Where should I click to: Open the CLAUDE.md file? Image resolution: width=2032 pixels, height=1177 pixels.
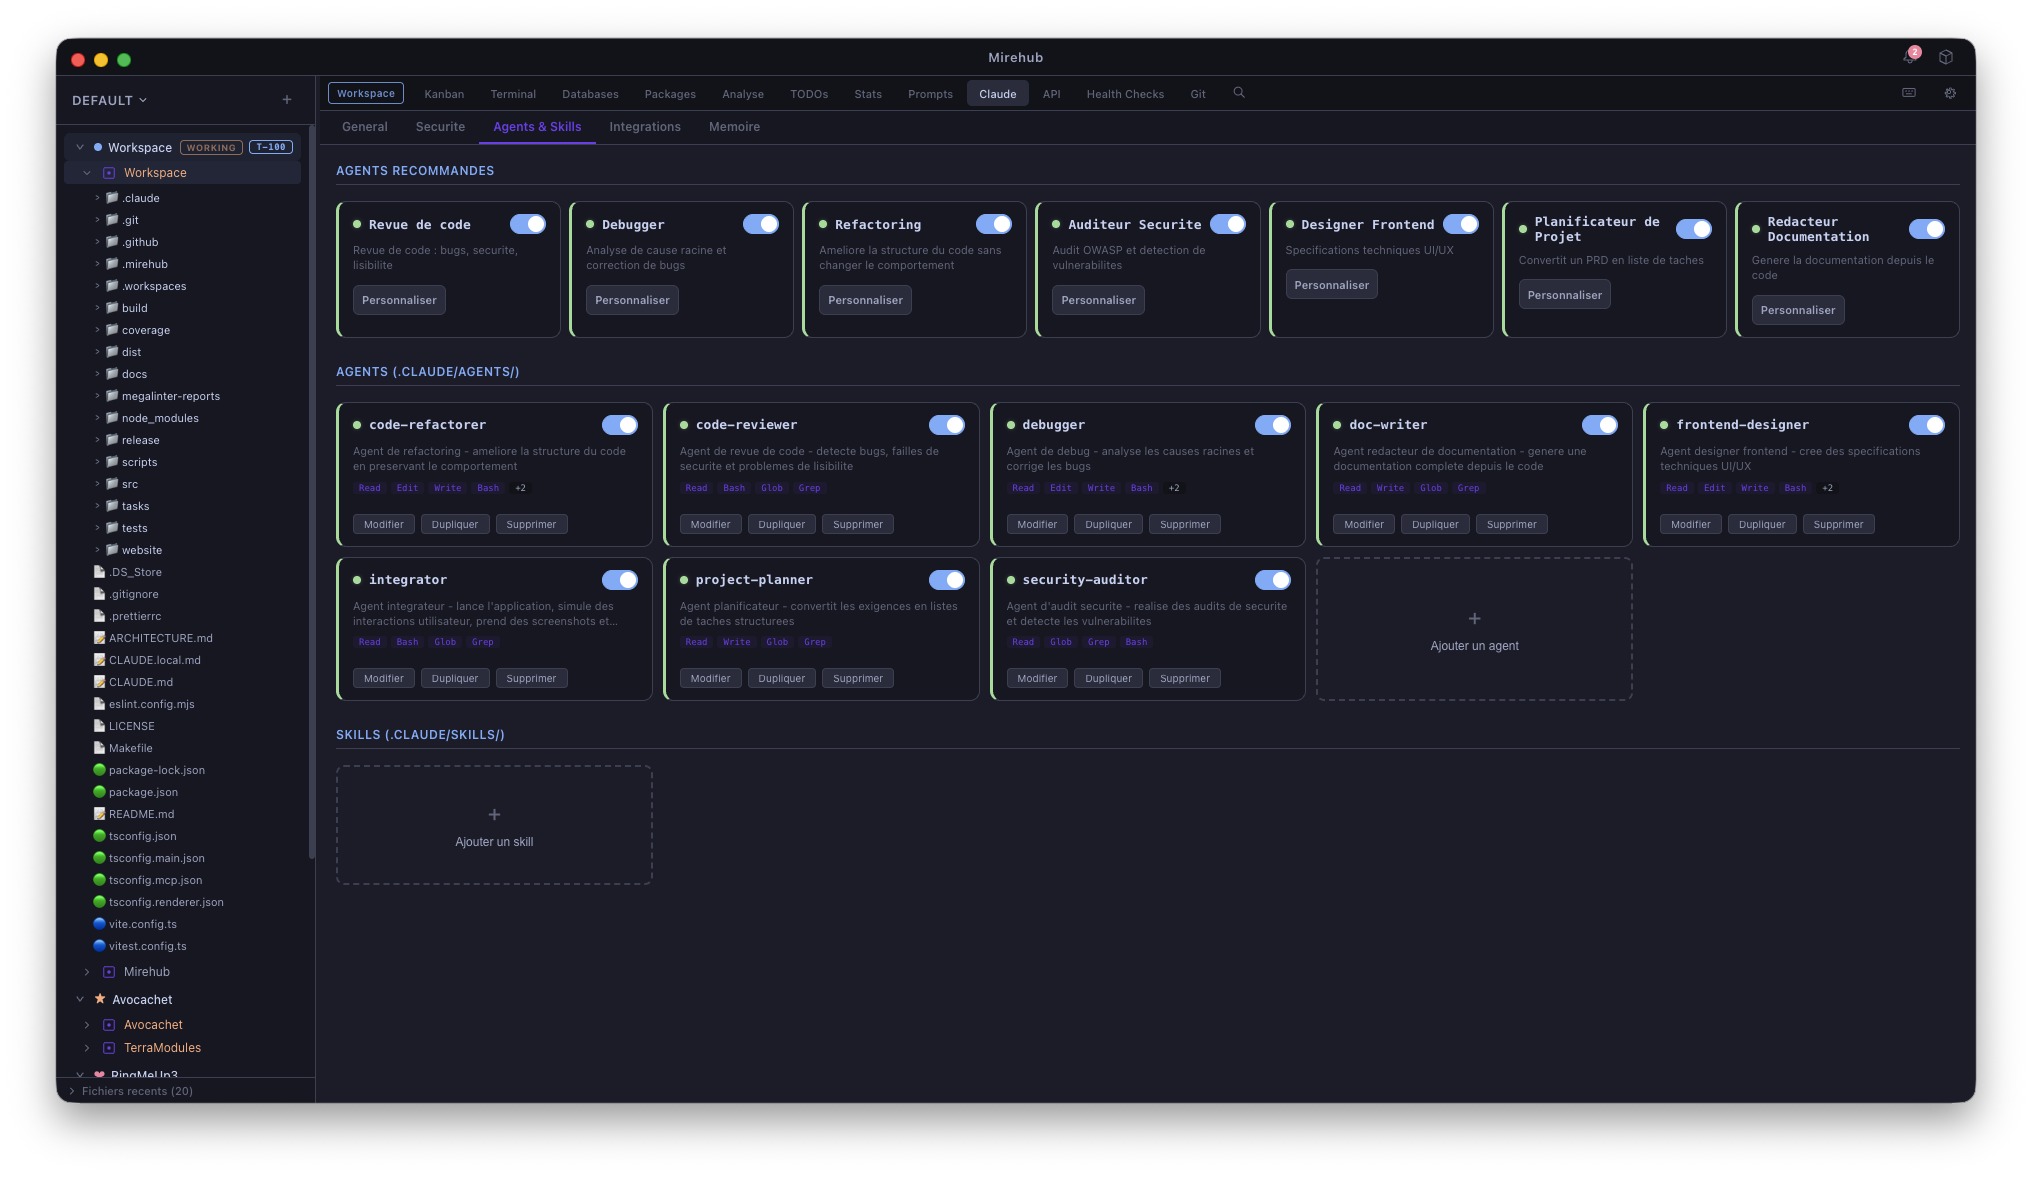[x=141, y=682]
